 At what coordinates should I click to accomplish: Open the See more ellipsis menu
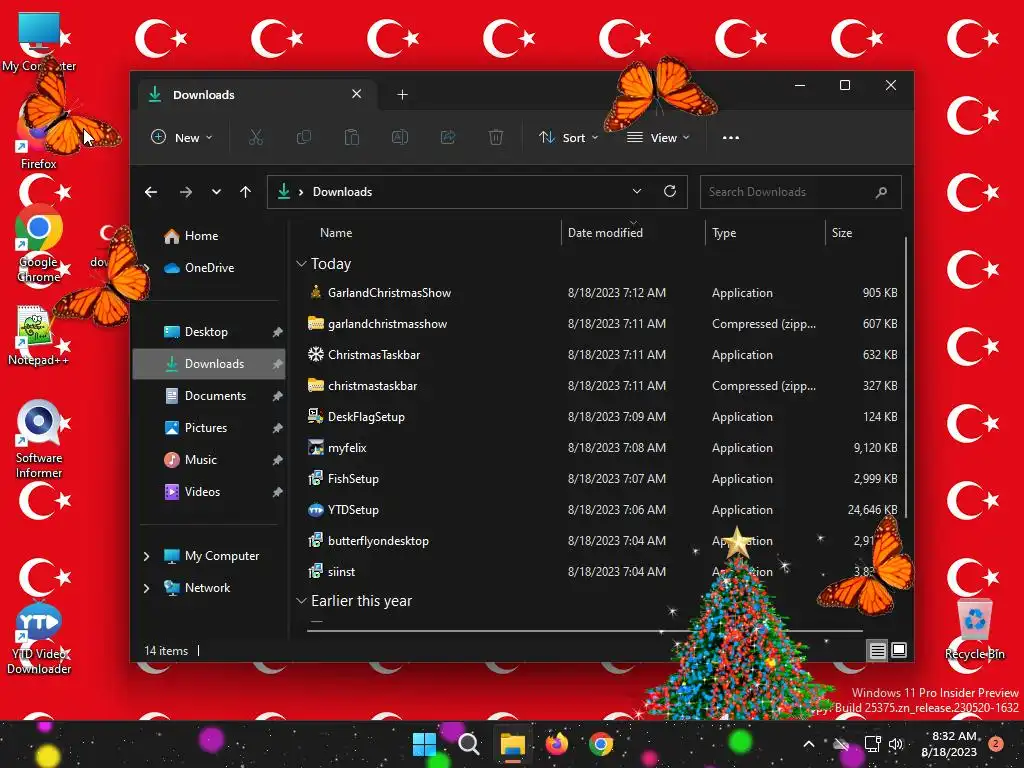click(x=731, y=138)
